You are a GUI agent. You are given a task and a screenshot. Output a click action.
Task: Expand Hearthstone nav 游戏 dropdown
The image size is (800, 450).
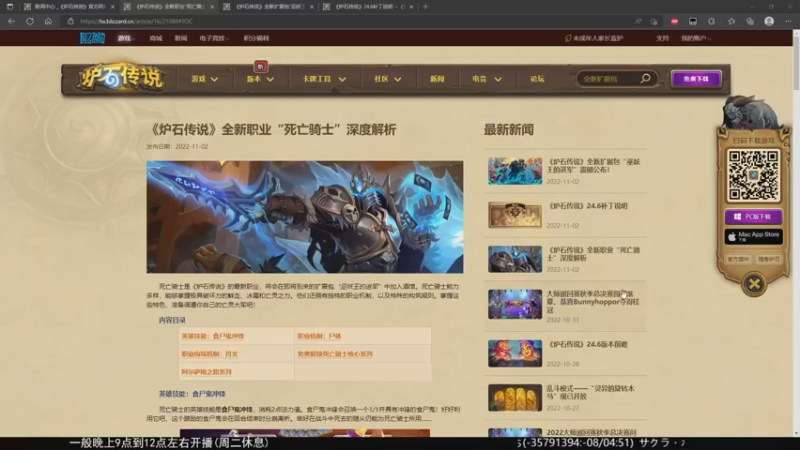coord(204,79)
